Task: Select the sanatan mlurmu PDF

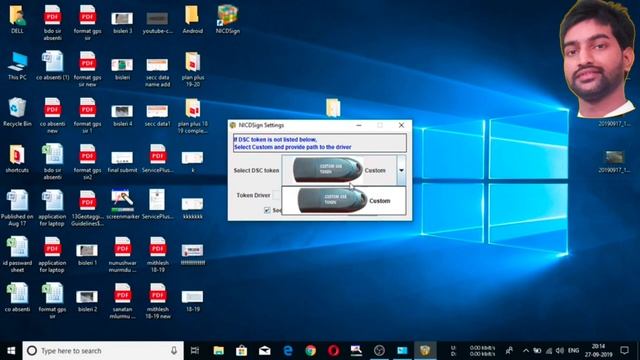Action: 122,301
